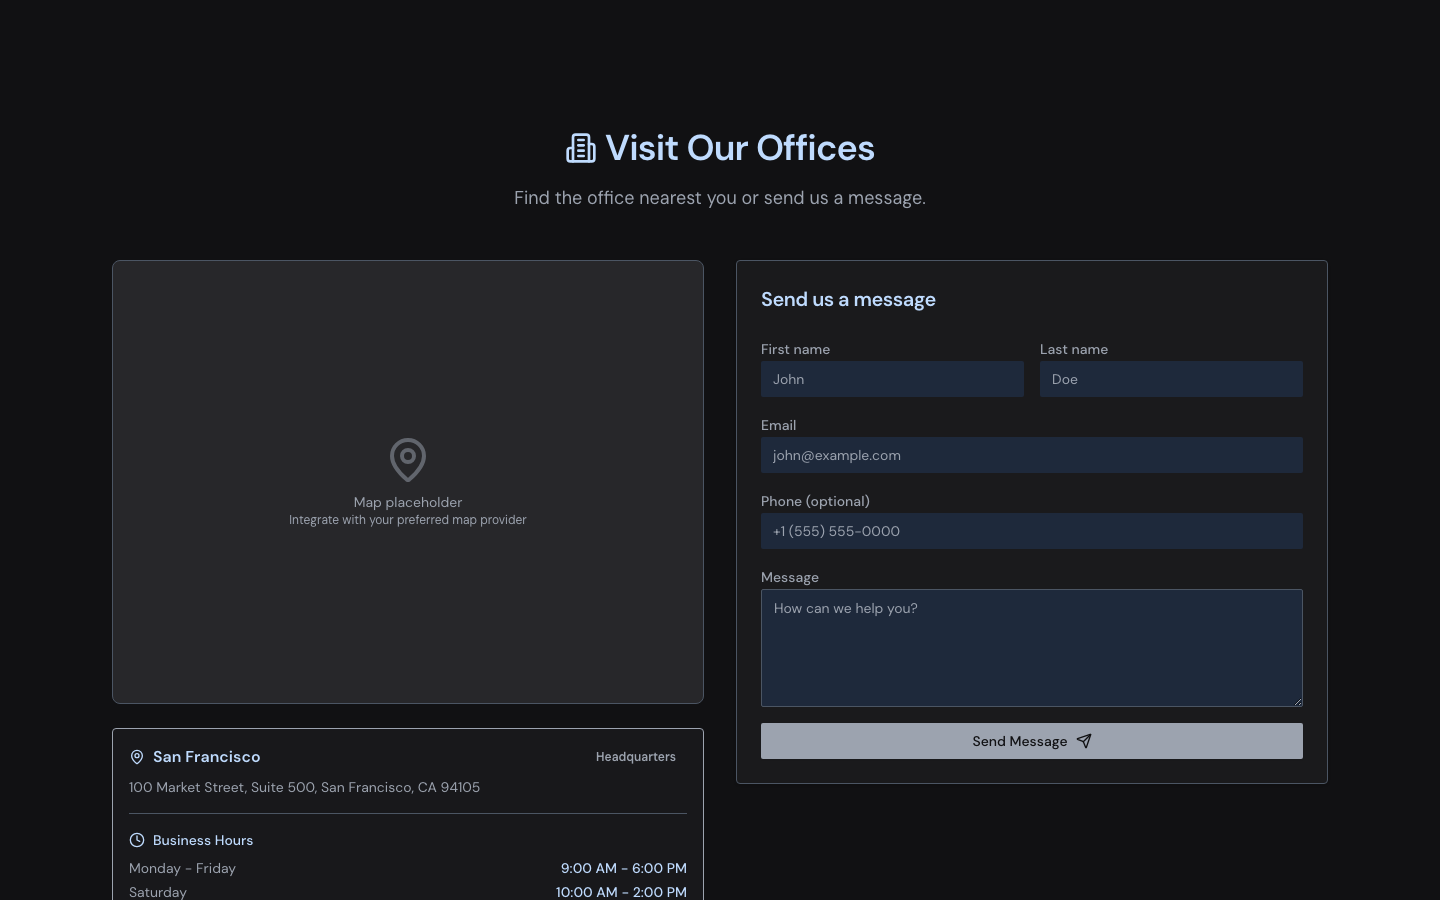Click the Message textarea resize handle
Viewport: 1440px width, 900px height.
click(x=1297, y=701)
